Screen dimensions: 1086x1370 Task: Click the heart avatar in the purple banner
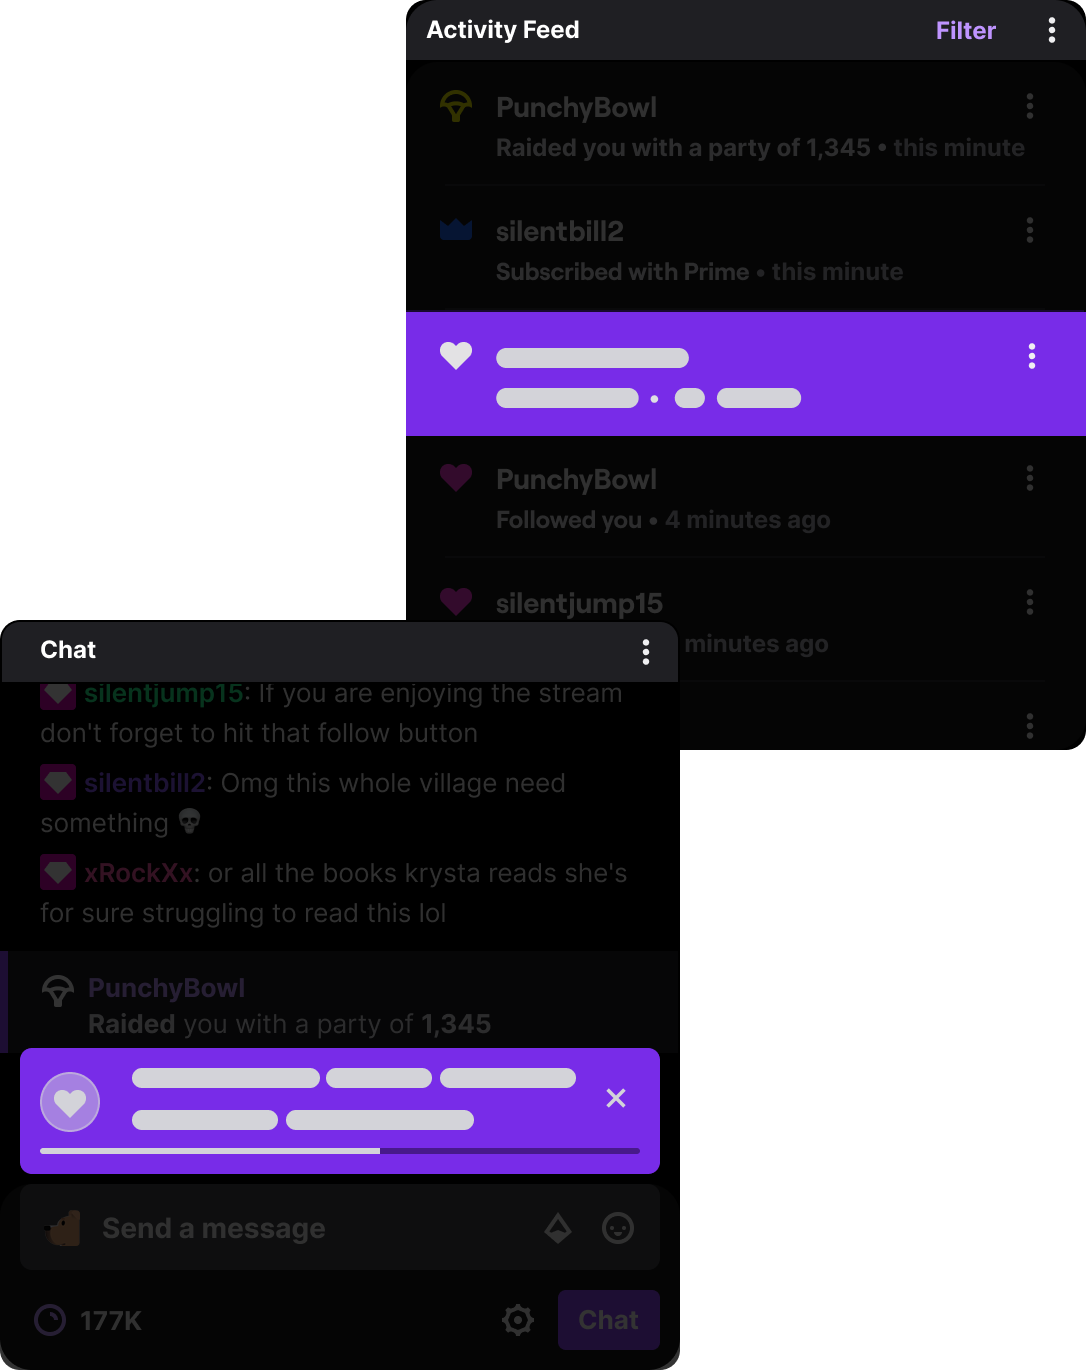pyautogui.click(x=70, y=1102)
